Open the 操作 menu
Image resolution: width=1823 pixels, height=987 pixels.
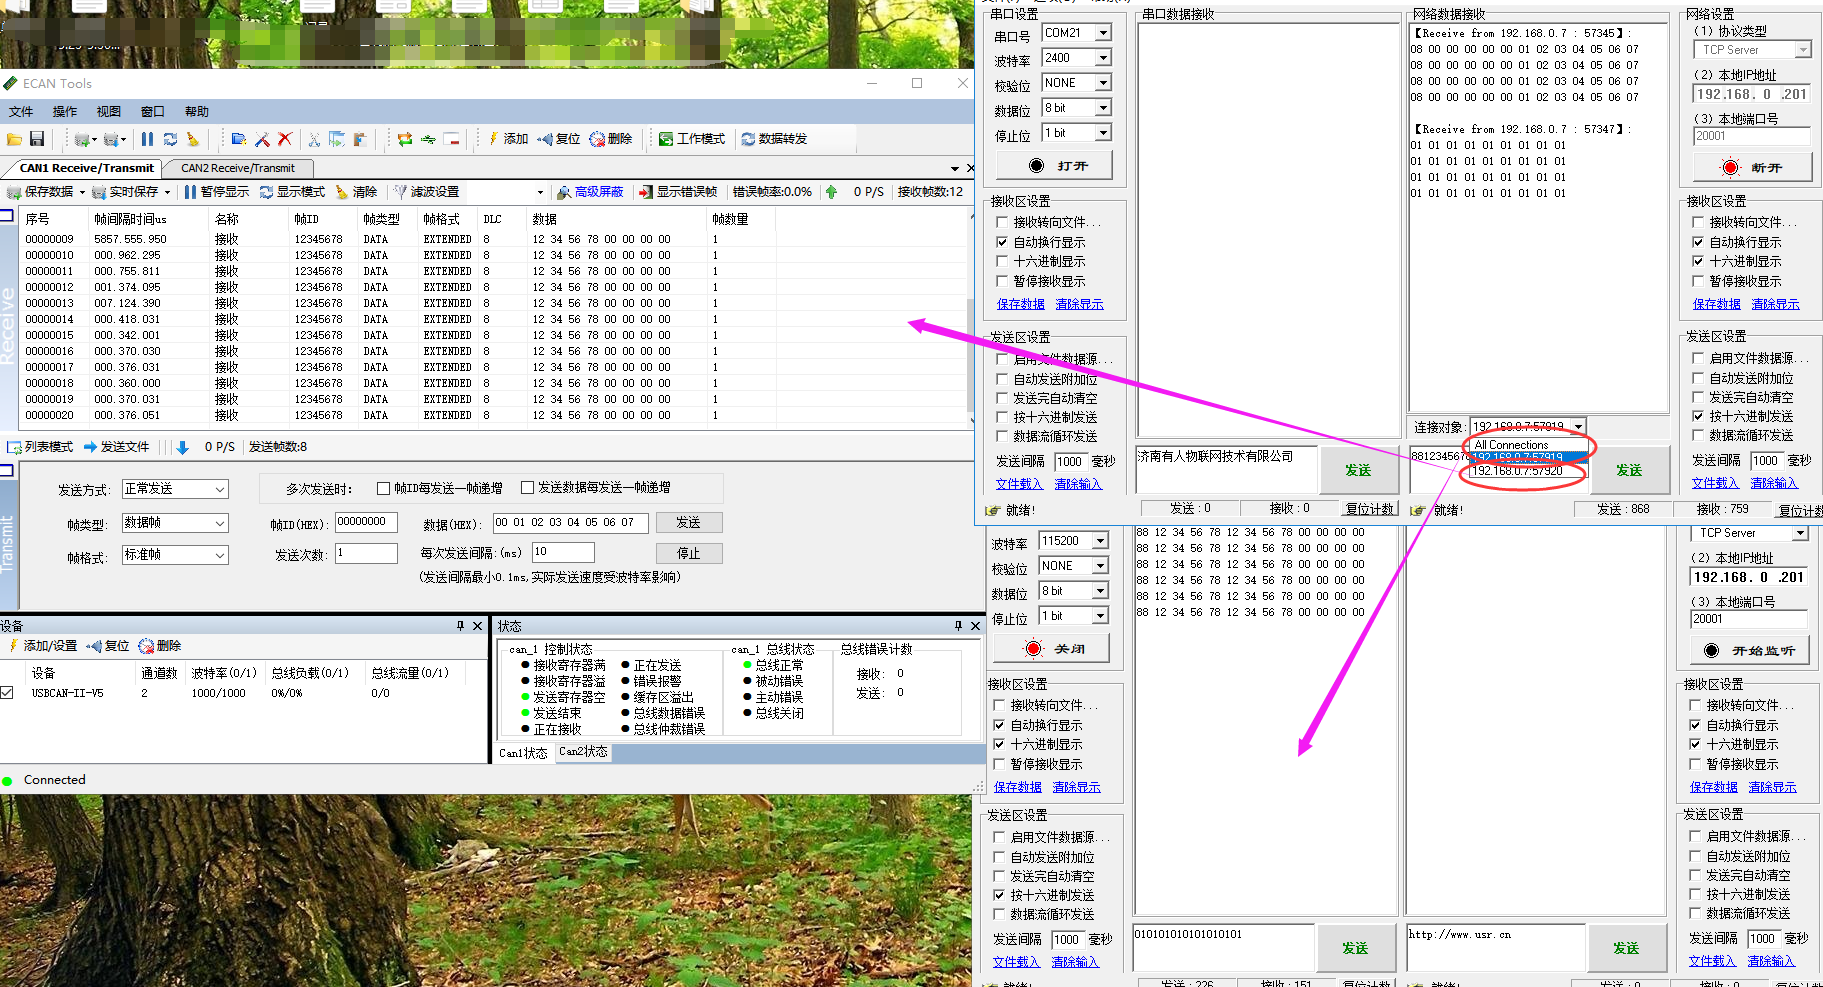point(65,112)
